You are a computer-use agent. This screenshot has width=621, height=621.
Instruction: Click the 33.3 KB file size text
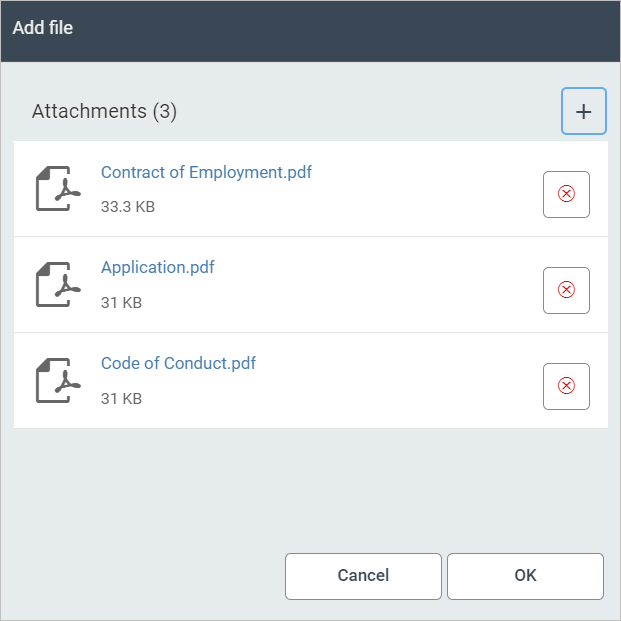(128, 207)
